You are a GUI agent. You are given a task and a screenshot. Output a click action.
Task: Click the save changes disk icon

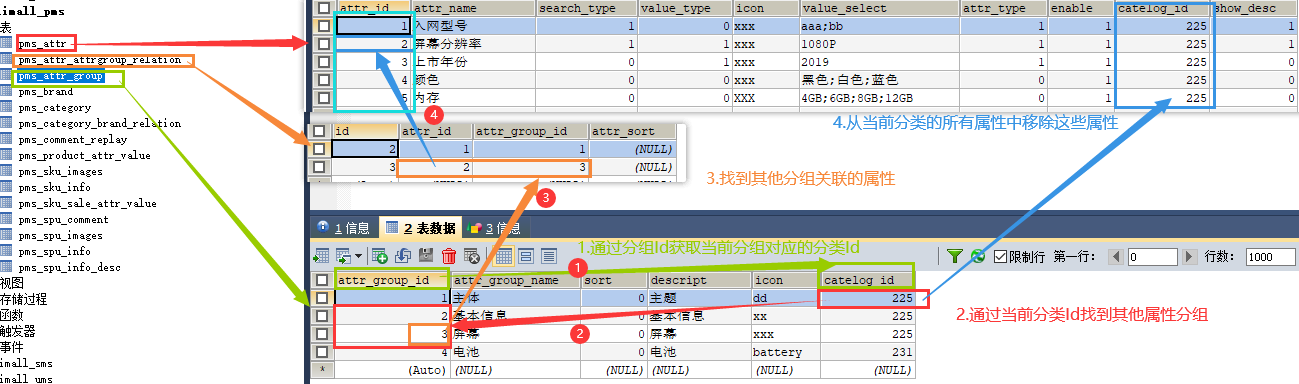click(x=426, y=255)
